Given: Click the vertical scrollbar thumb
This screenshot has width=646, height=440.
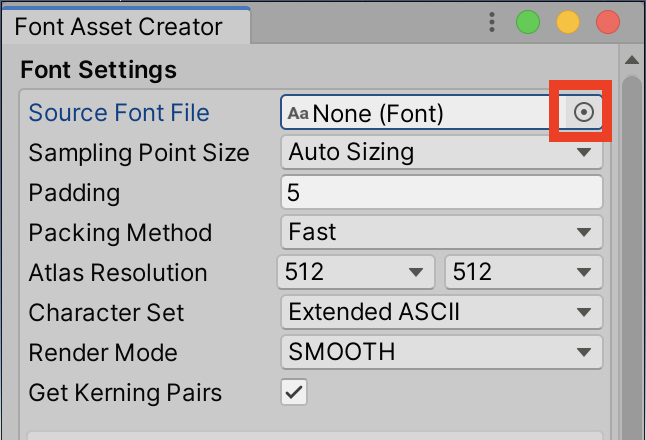Looking at the screenshot, I should tap(632, 250).
